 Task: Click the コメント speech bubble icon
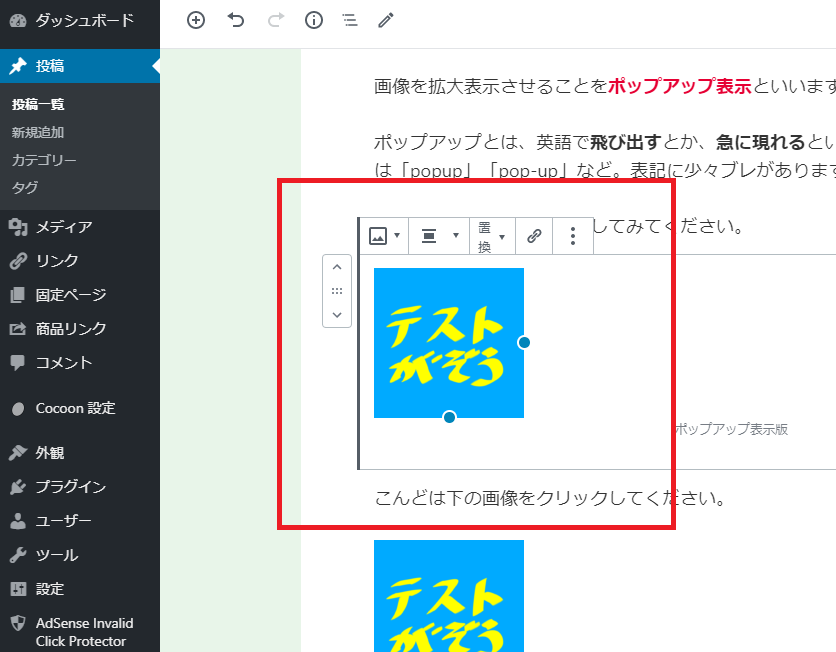pyautogui.click(x=18, y=363)
